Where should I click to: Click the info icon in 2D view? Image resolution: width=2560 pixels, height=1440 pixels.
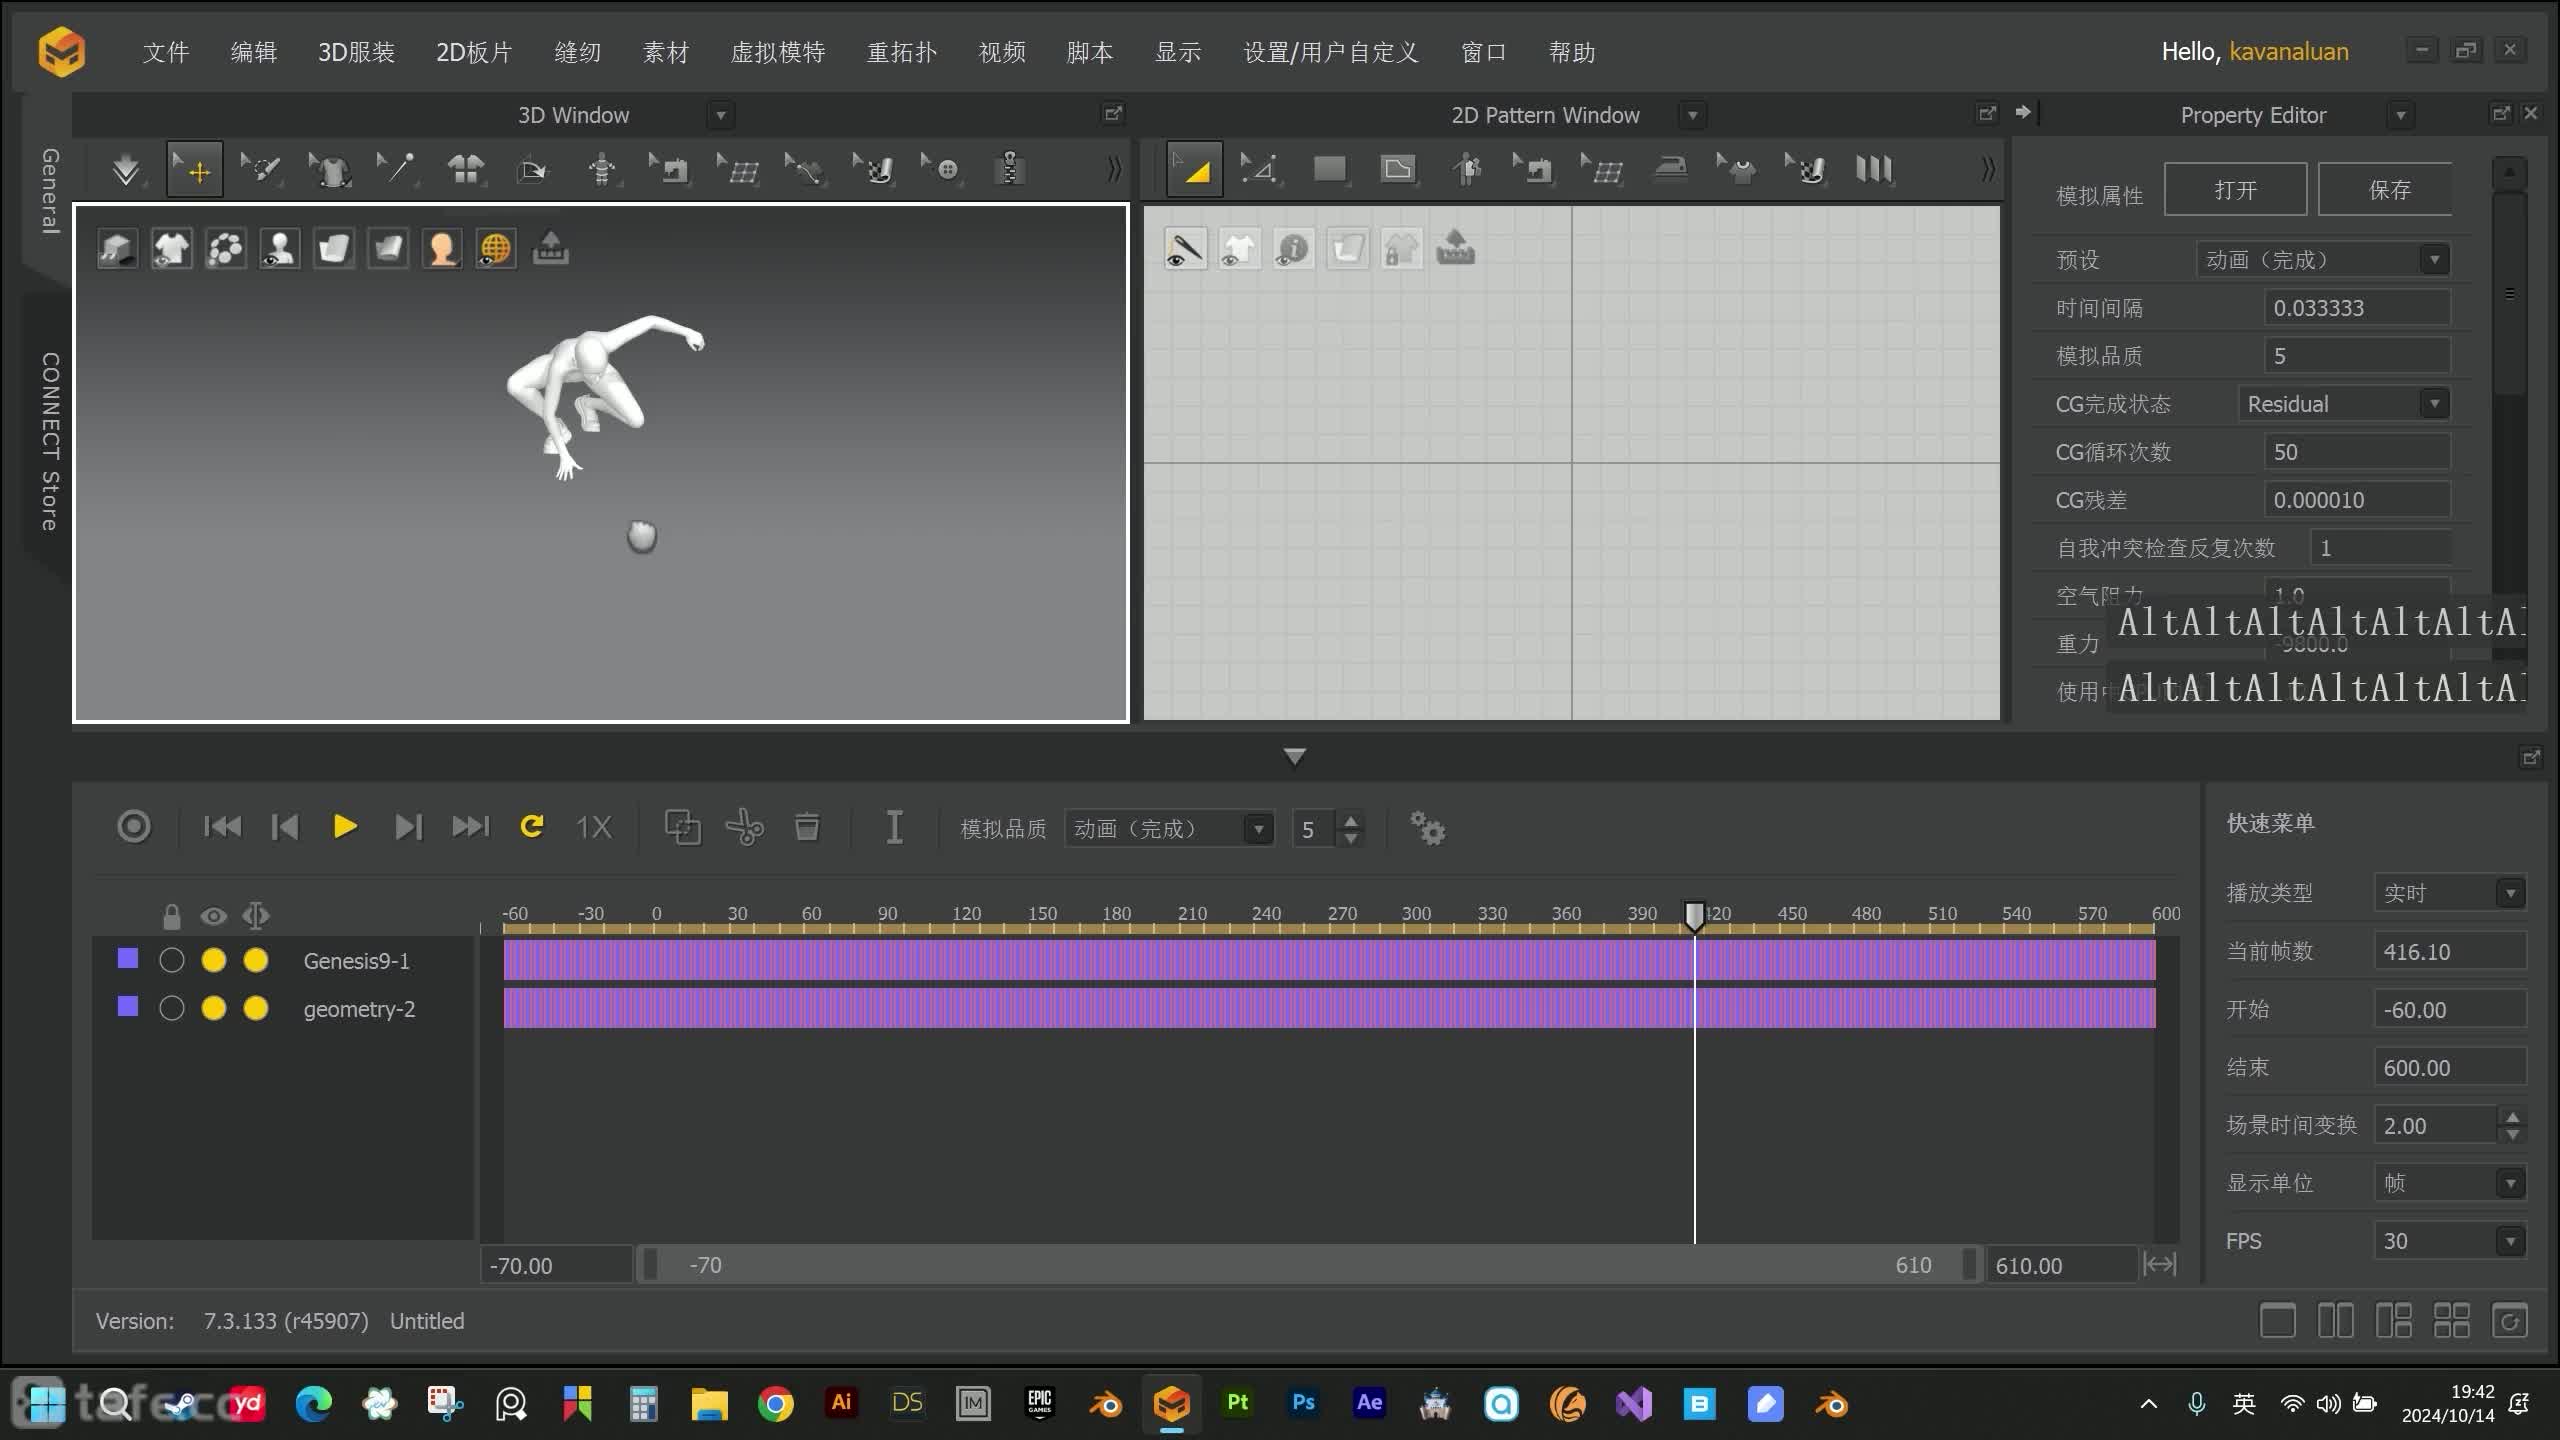click(1293, 249)
